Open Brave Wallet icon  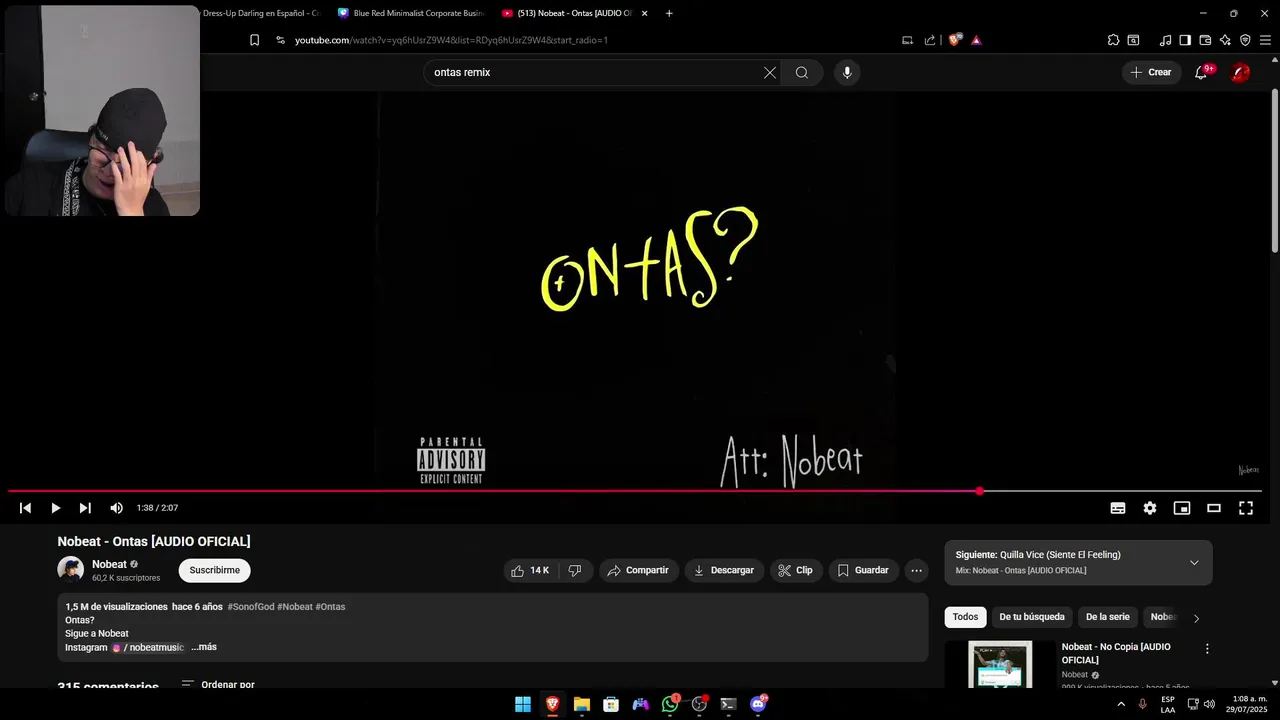pos(1205,40)
